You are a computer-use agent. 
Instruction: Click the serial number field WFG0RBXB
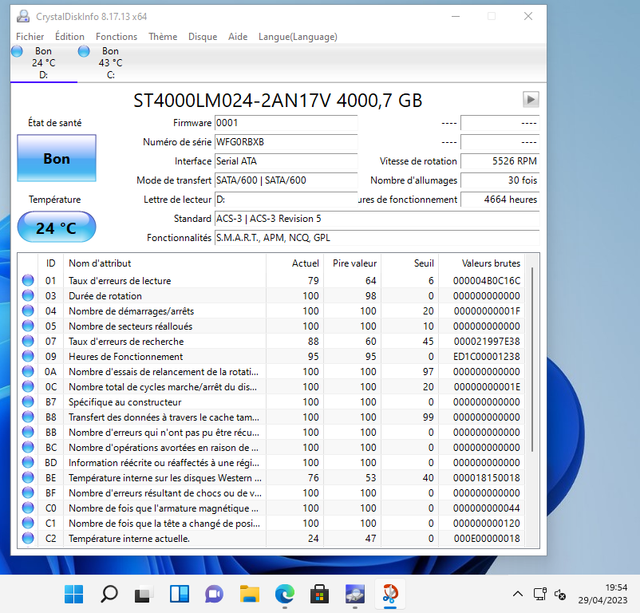click(x=286, y=142)
